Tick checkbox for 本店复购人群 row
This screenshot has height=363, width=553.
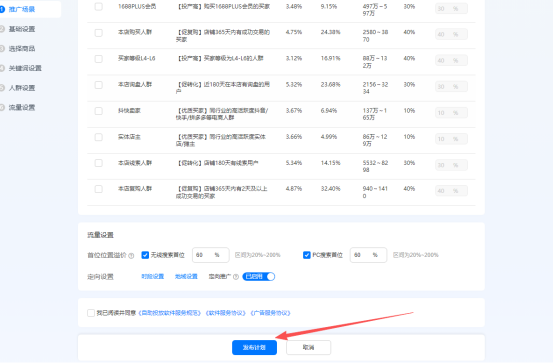coord(99,189)
